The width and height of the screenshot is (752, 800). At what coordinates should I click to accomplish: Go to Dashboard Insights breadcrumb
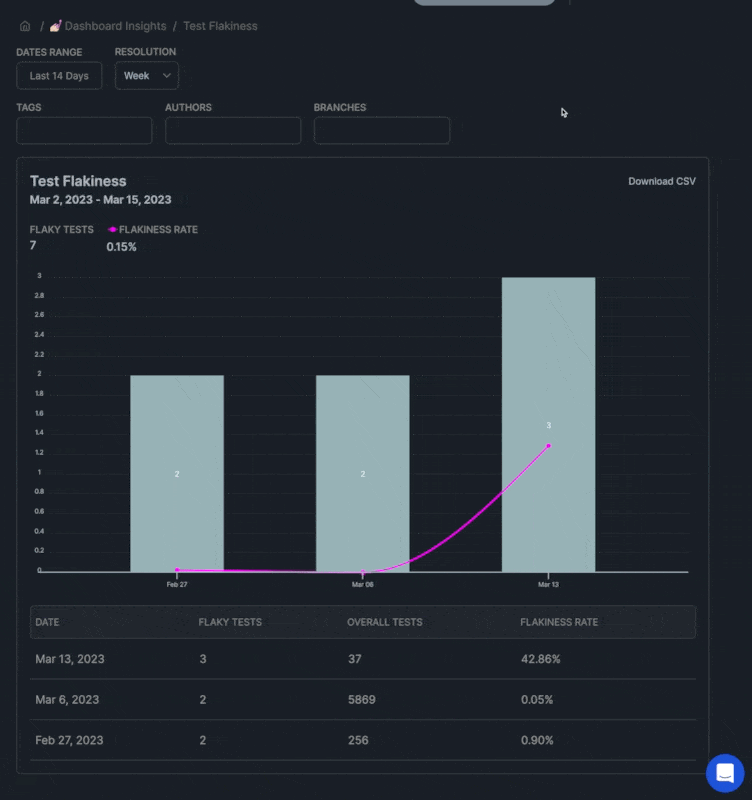point(115,26)
